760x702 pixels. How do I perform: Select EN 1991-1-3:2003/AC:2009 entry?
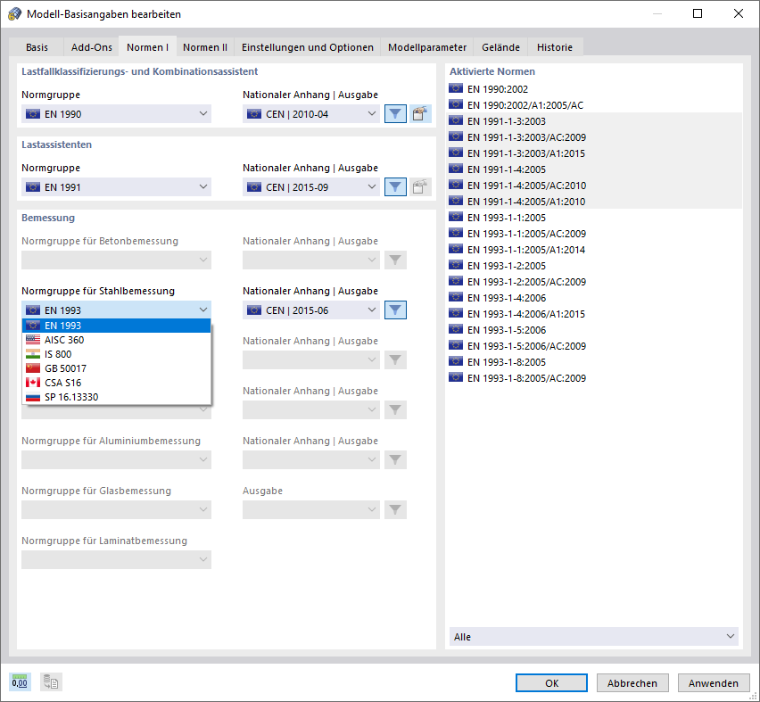click(x=594, y=137)
